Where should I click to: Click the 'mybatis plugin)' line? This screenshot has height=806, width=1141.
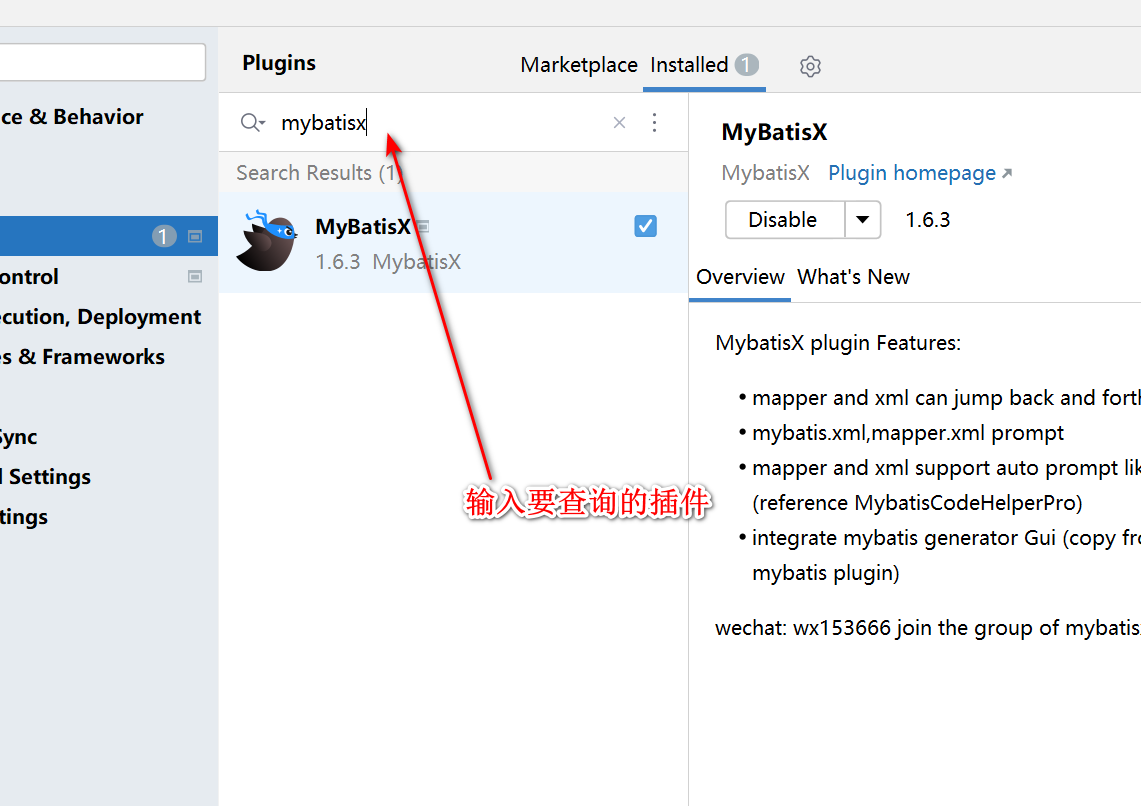click(x=826, y=573)
